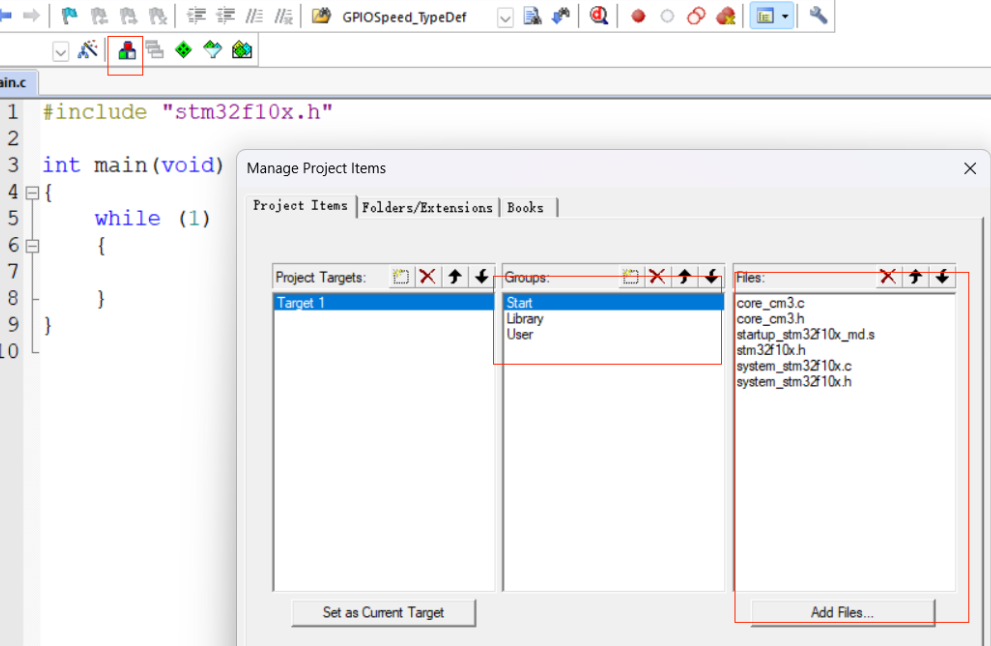Image resolution: width=991 pixels, height=646 pixels.
Task: Collapse the while loop fold marker
Action: click(32, 246)
